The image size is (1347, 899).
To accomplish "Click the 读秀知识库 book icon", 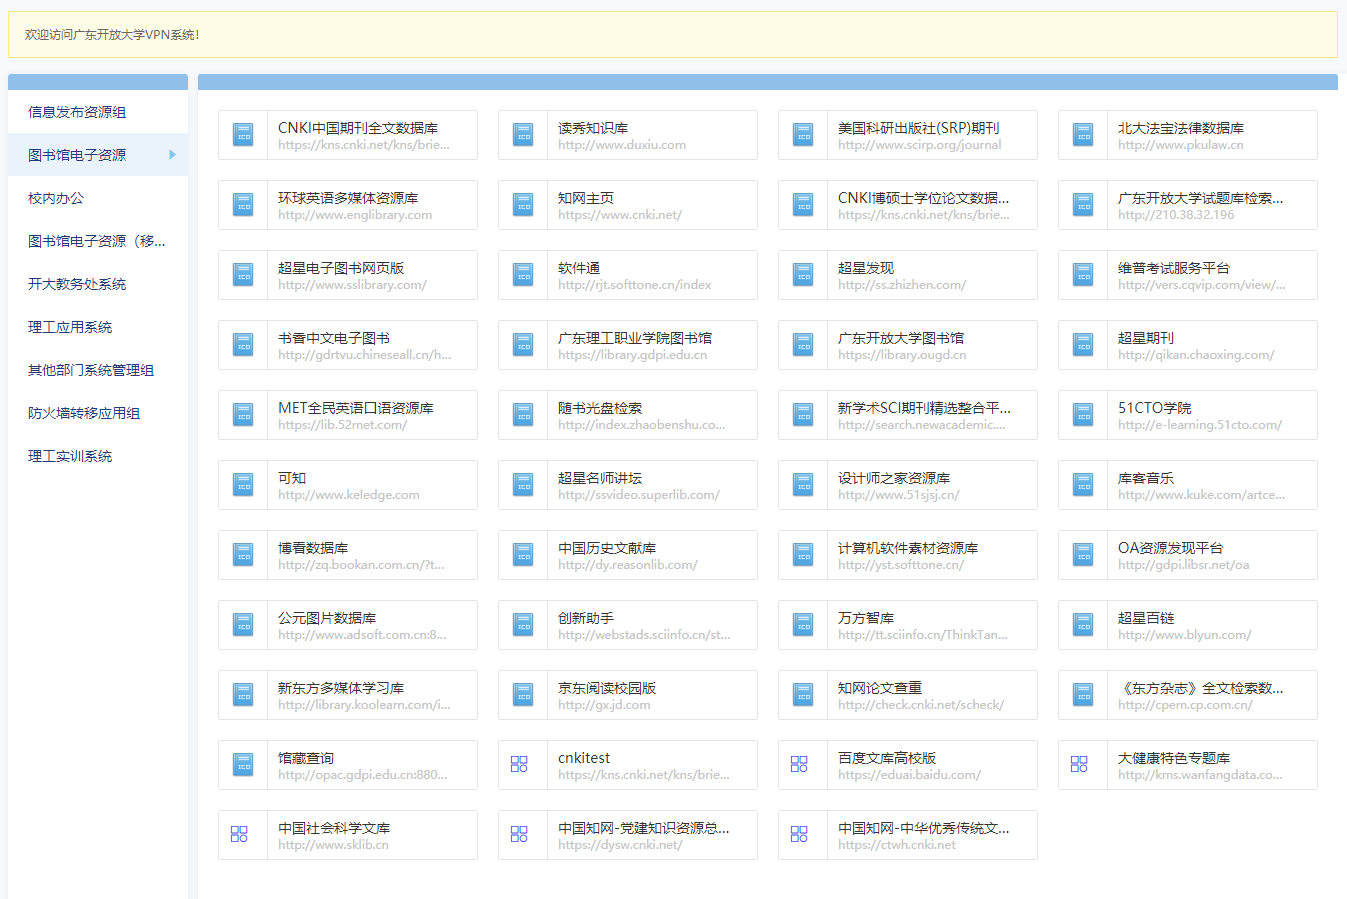I will [x=523, y=135].
